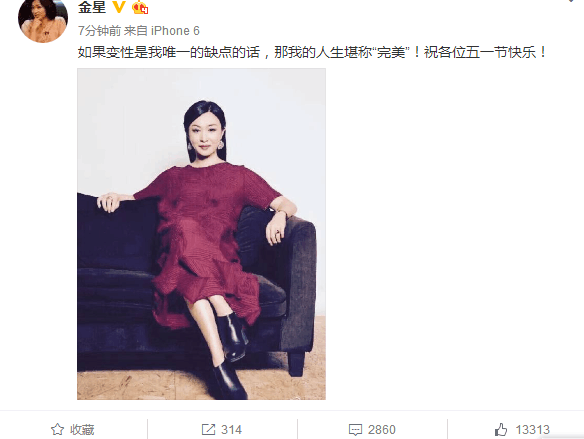Open the 314 reposts count
Image resolution: width=584 pixels, height=439 pixels.
[x=231, y=430]
